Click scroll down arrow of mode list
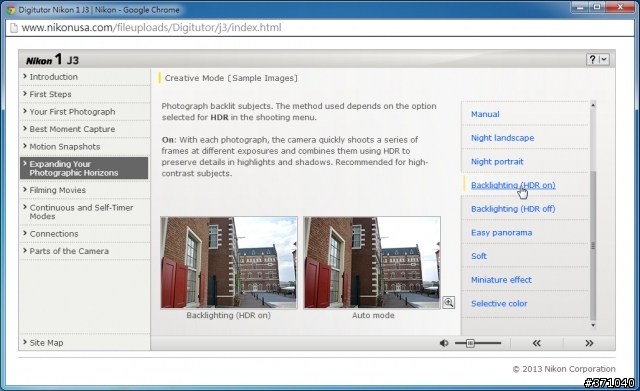Image resolution: width=640 pixels, height=391 pixels. coord(593,325)
